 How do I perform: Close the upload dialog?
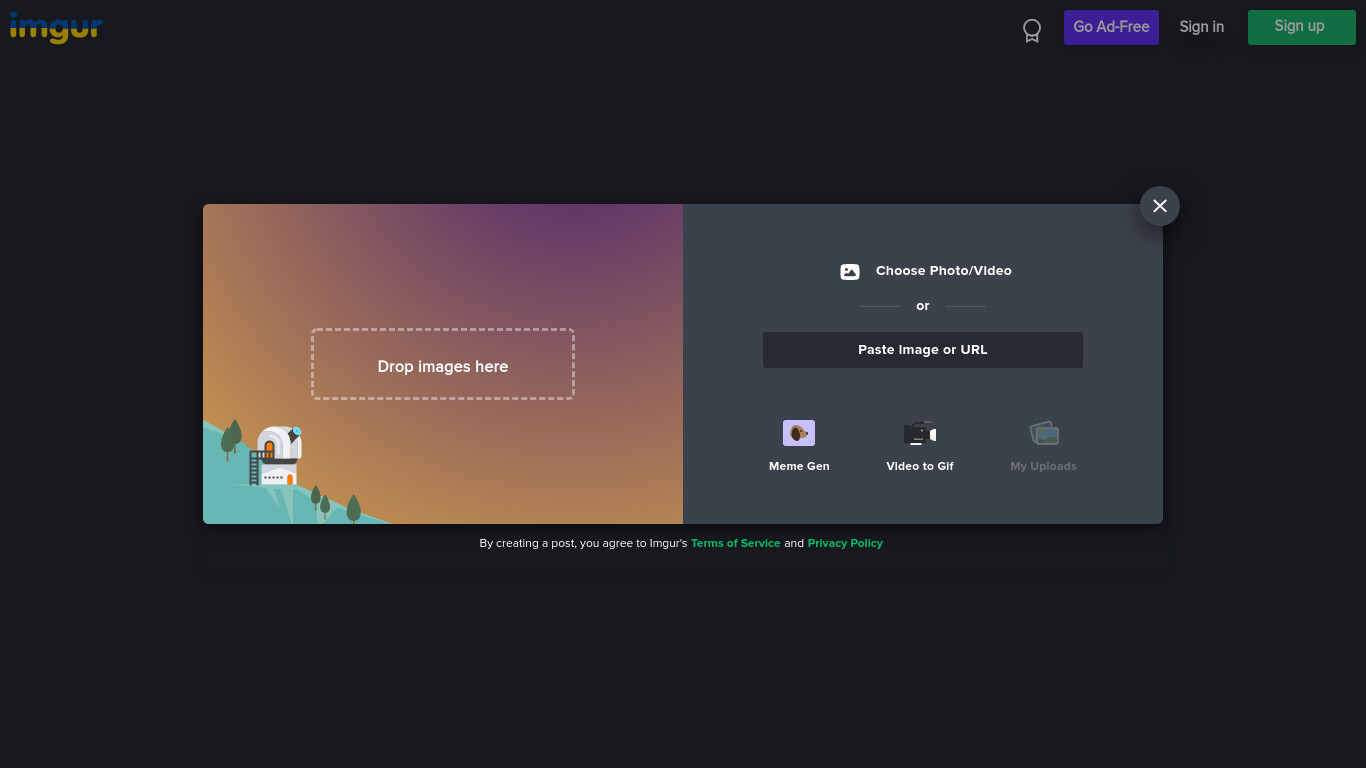coord(1160,206)
